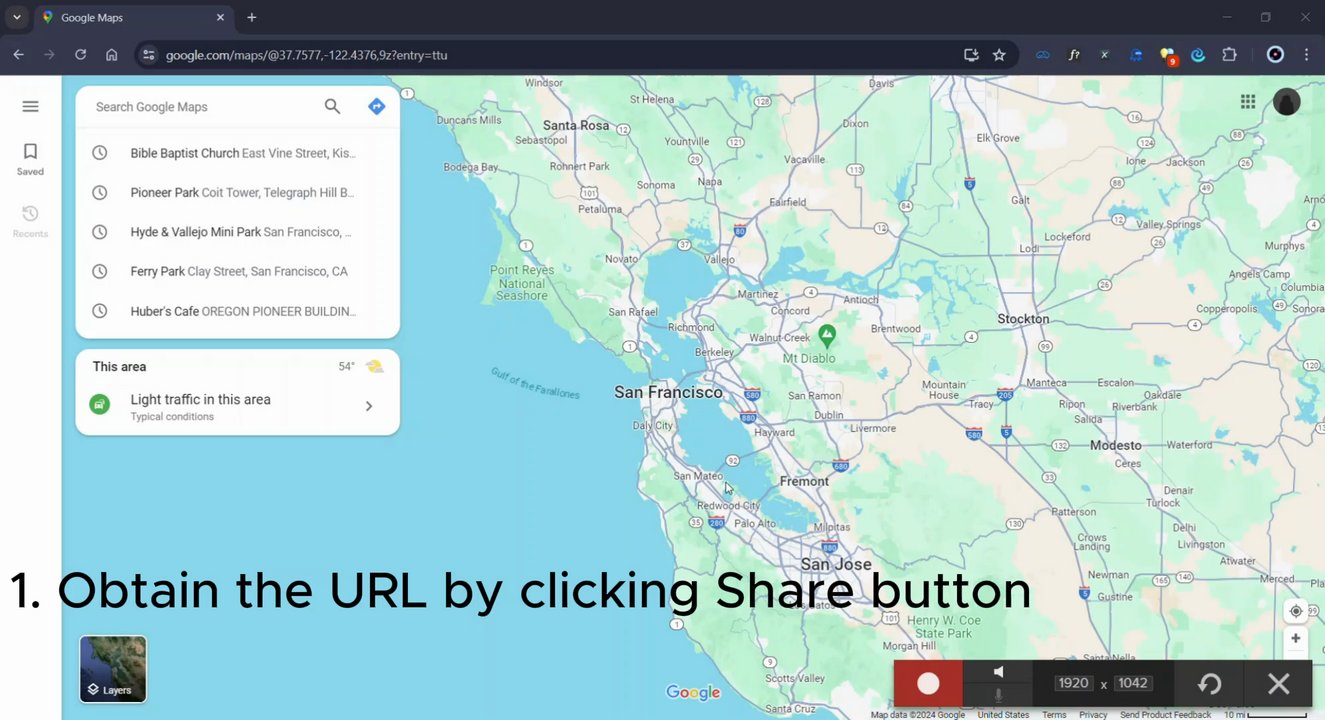This screenshot has height=720, width=1325.
Task: Click the URL in the address bar
Action: (306, 55)
